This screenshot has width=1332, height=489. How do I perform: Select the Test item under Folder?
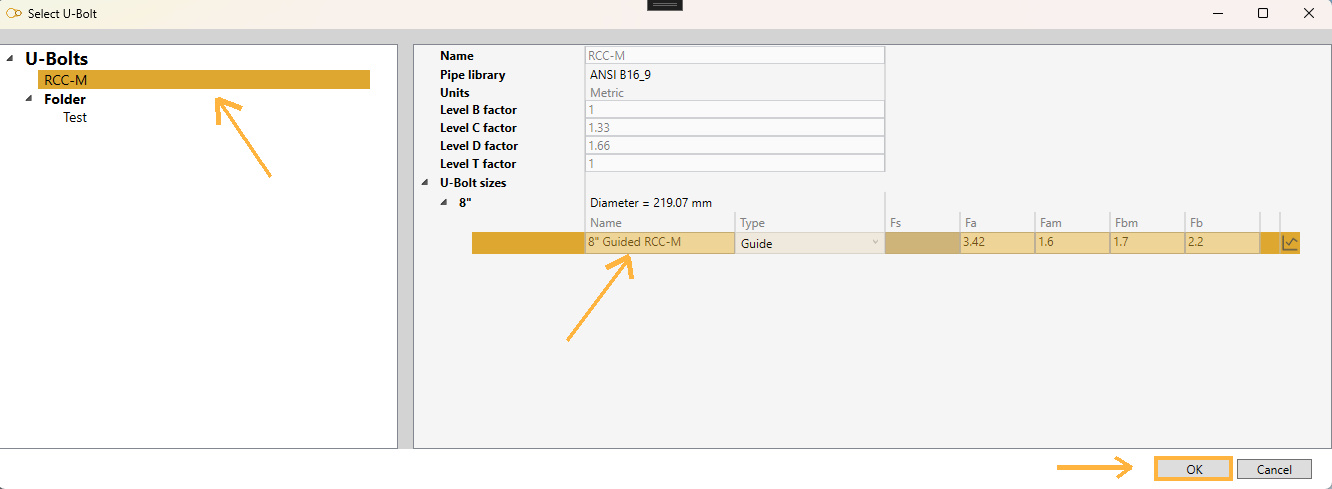pyautogui.click(x=75, y=117)
